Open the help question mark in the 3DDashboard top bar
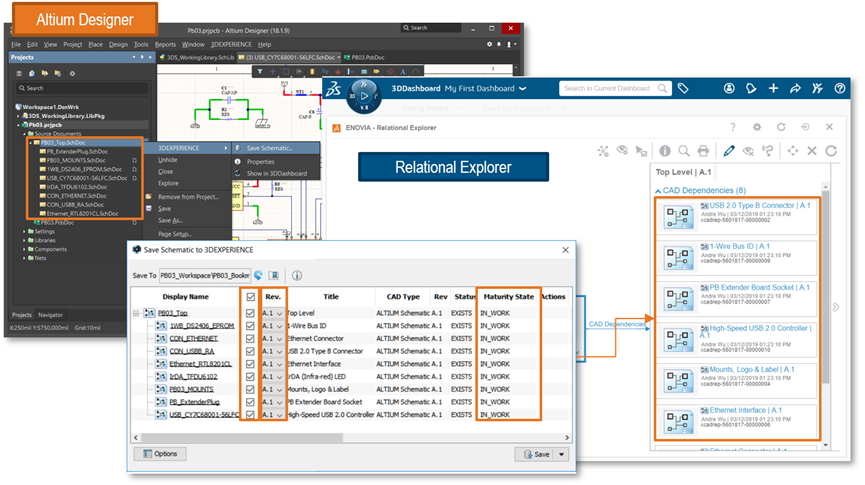Viewport: 865px width, 485px height. coord(840,88)
